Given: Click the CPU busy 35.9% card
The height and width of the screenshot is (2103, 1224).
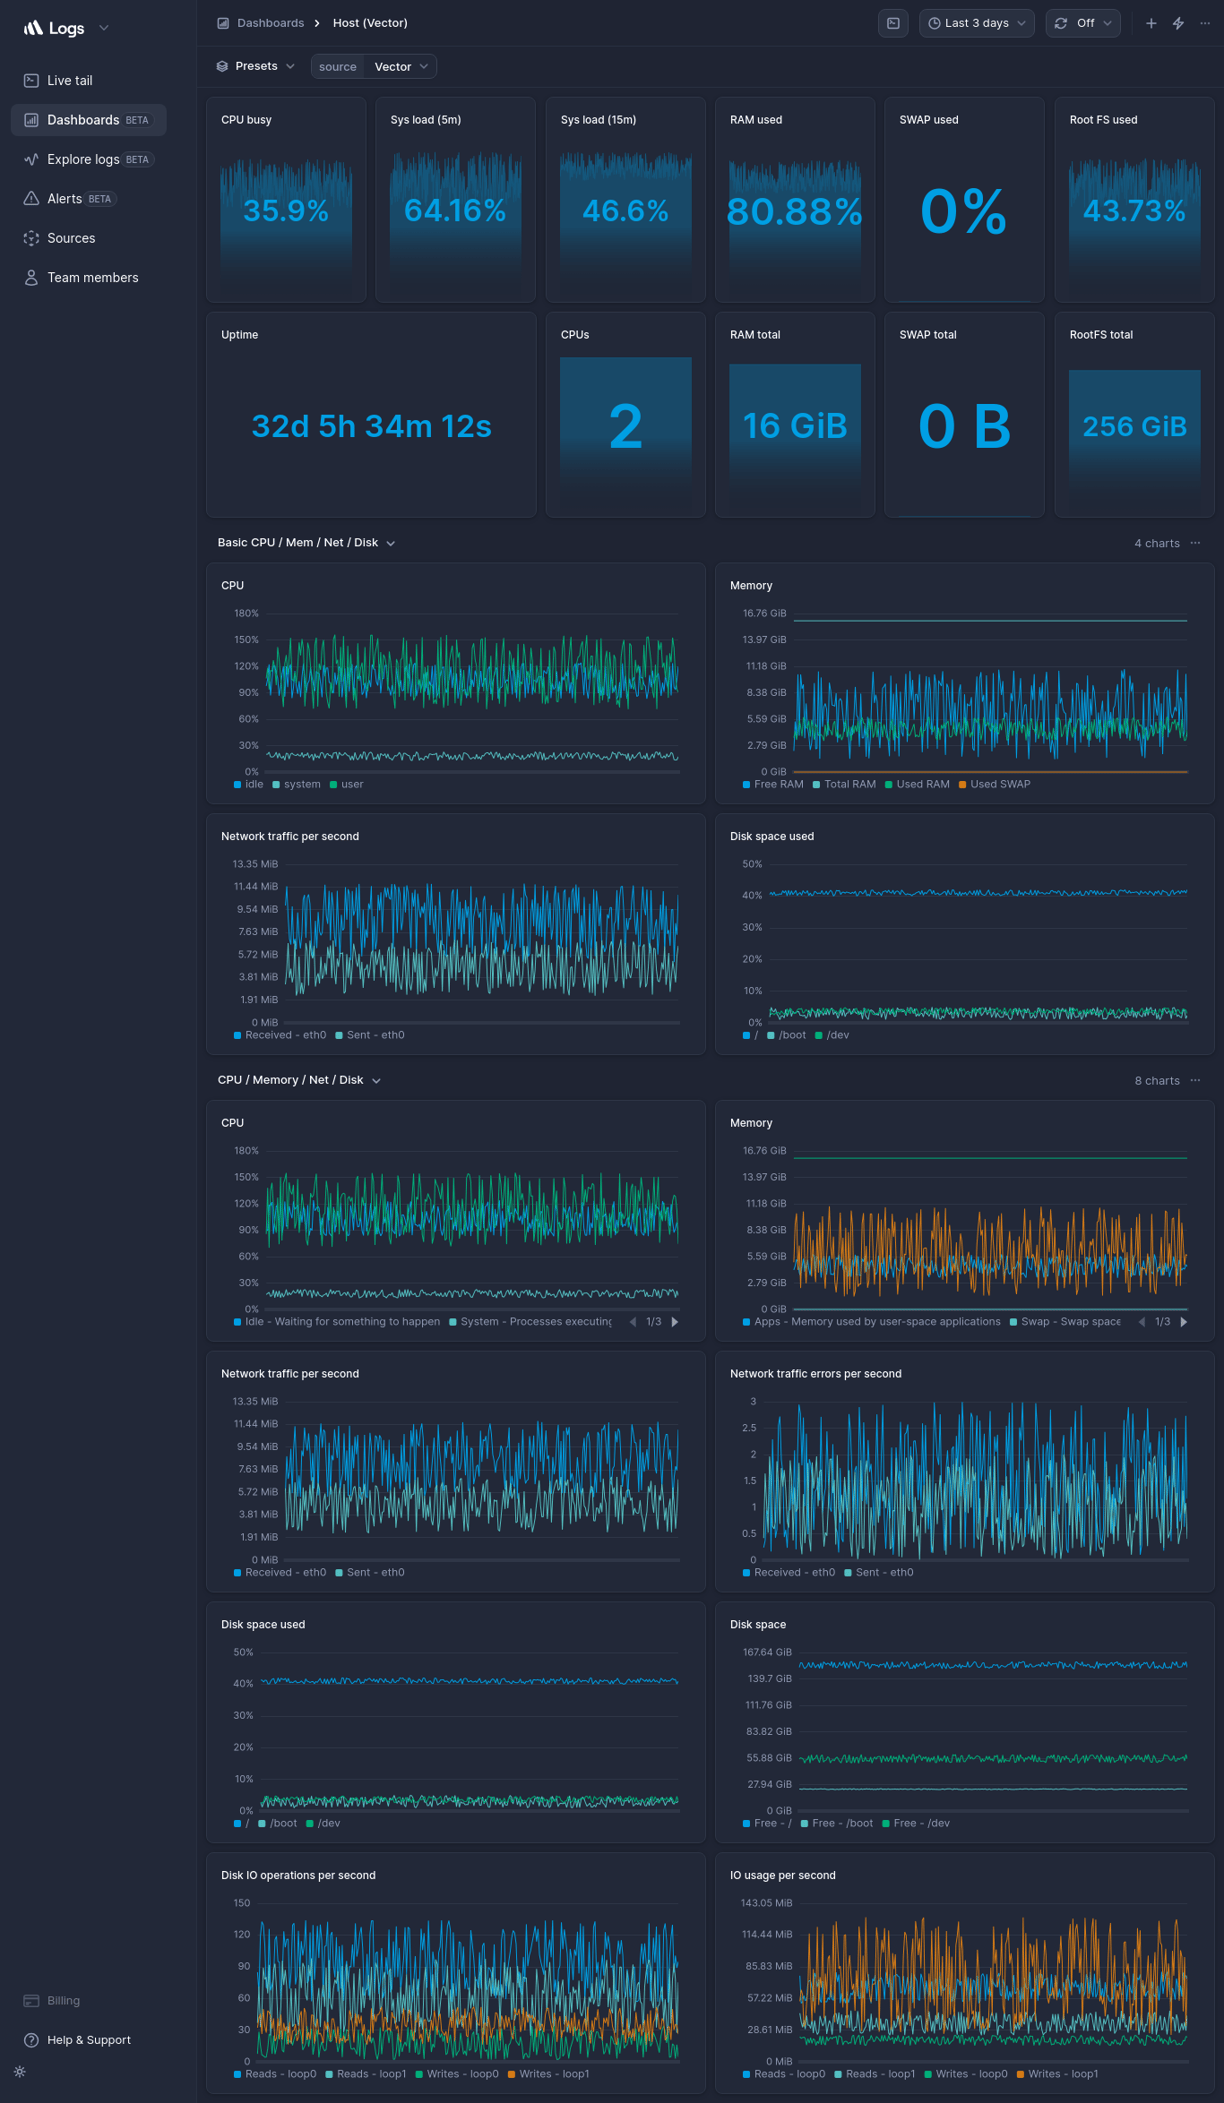Looking at the screenshot, I should pyautogui.click(x=286, y=199).
